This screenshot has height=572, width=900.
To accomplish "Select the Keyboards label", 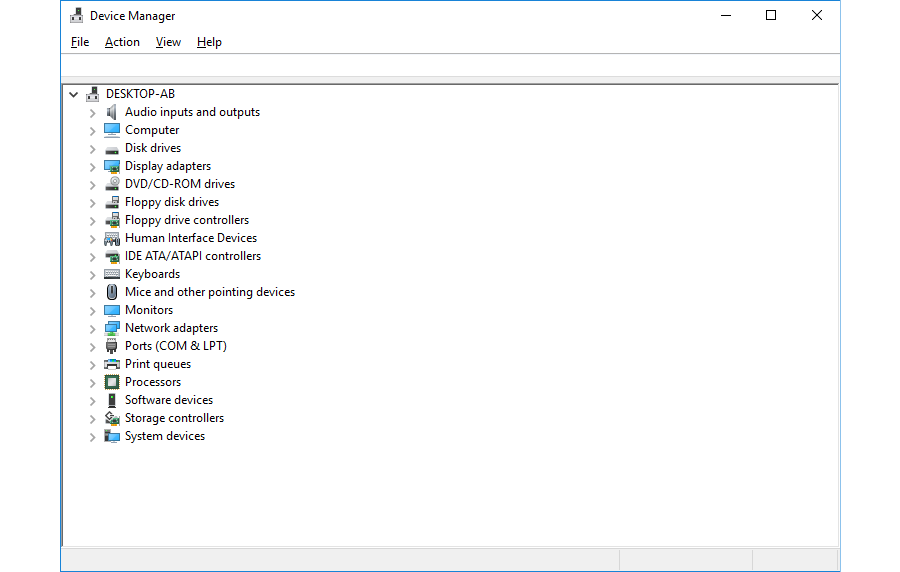I will click(152, 274).
